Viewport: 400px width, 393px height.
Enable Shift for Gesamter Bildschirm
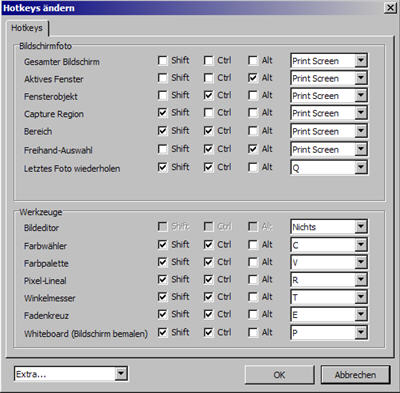point(162,61)
